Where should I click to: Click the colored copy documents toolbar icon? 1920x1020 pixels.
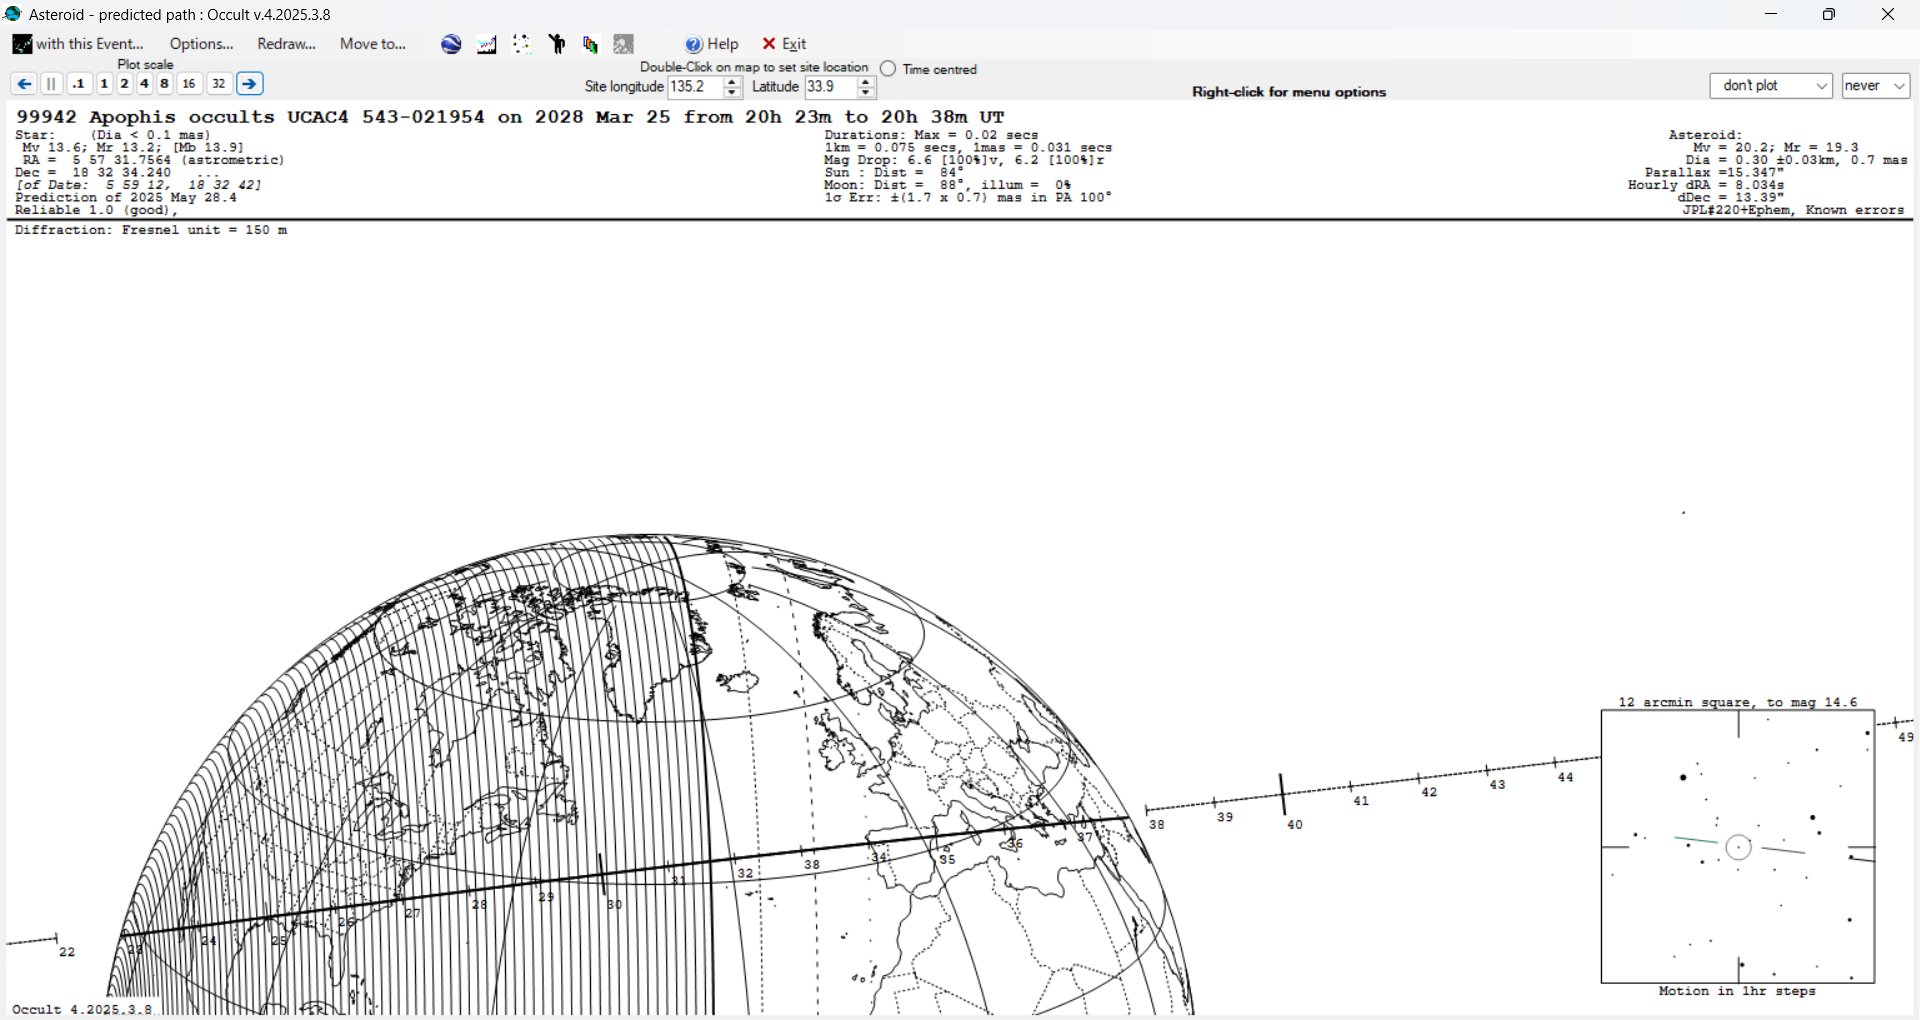click(590, 44)
